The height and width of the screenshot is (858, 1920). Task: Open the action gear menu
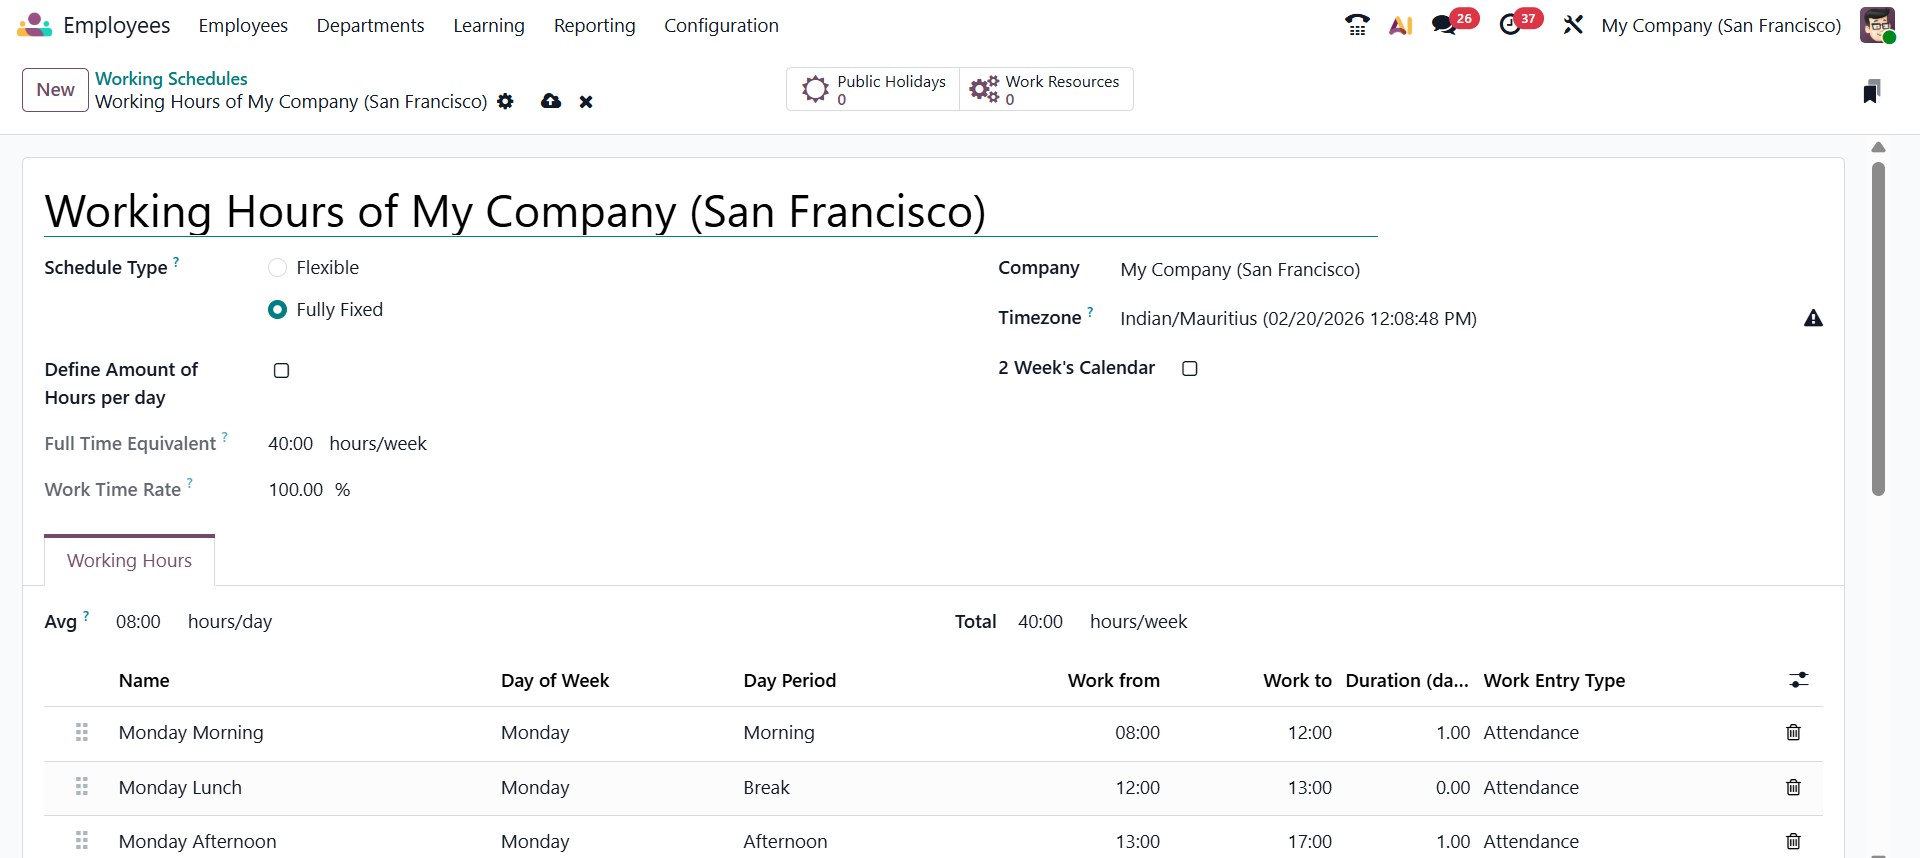point(506,101)
